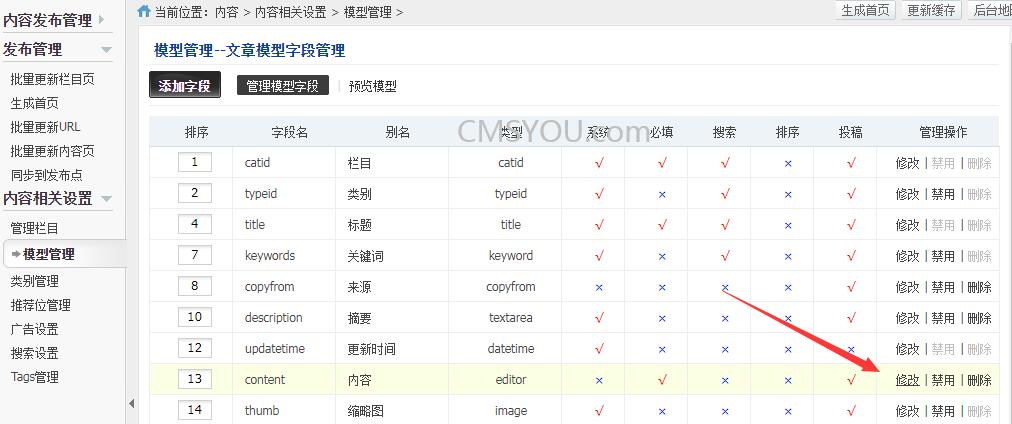Click 修改 for the content field
The image size is (1012, 424).
tap(907, 380)
